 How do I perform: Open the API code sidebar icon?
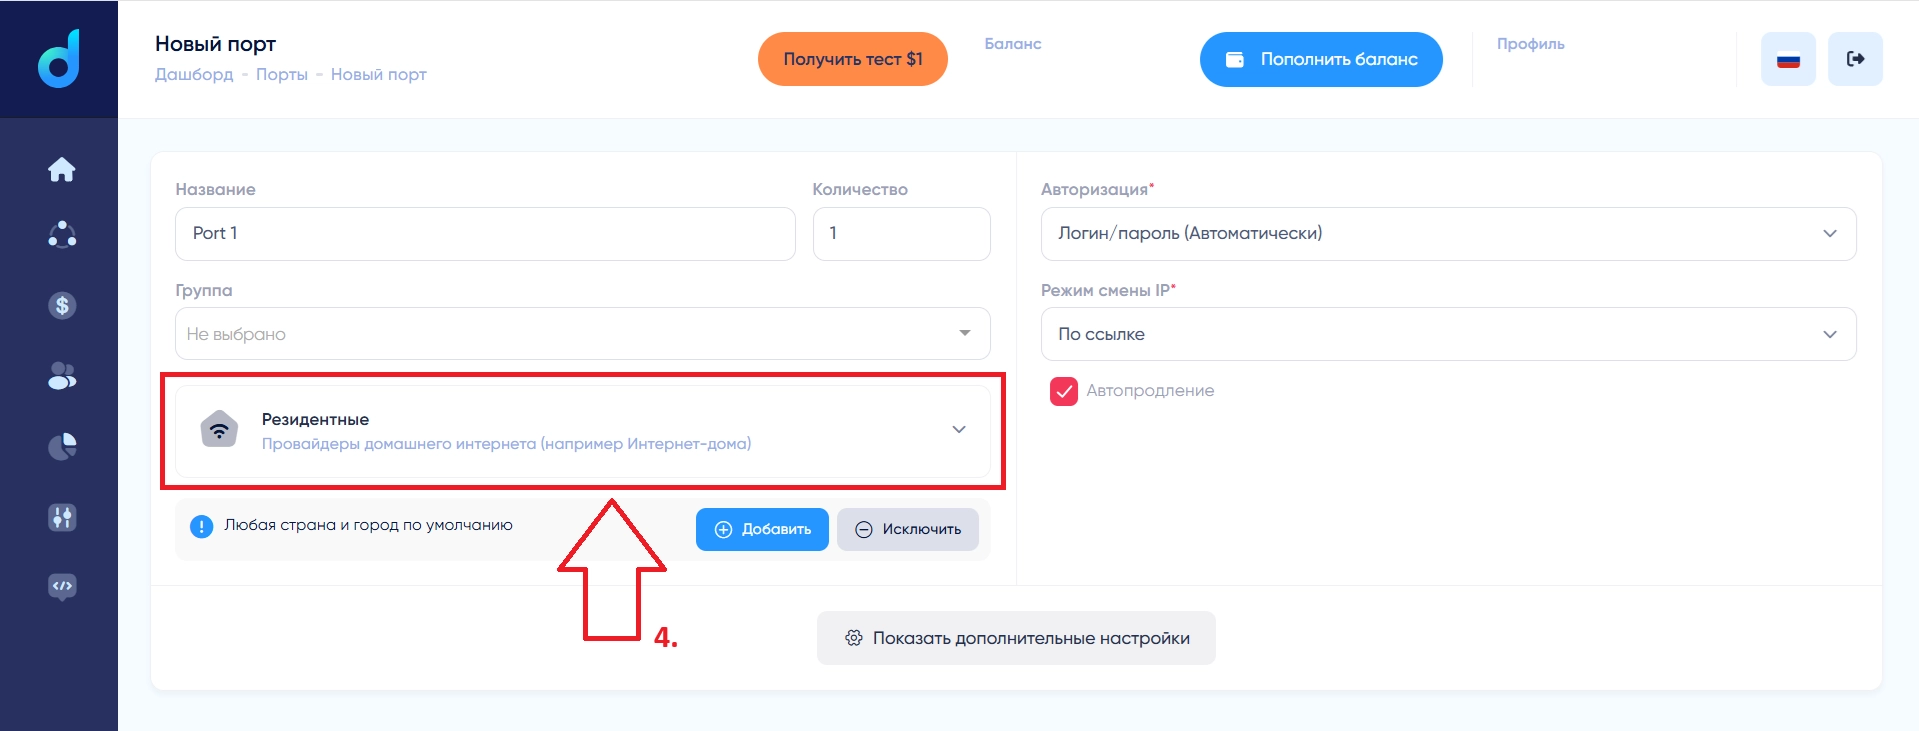pos(62,587)
